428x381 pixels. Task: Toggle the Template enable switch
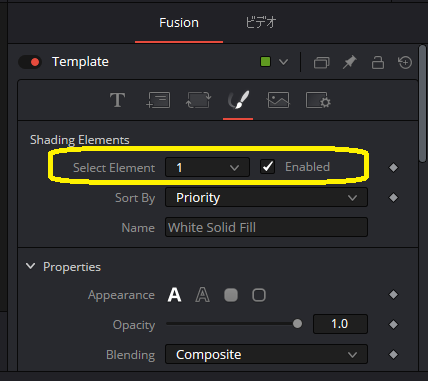point(30,62)
